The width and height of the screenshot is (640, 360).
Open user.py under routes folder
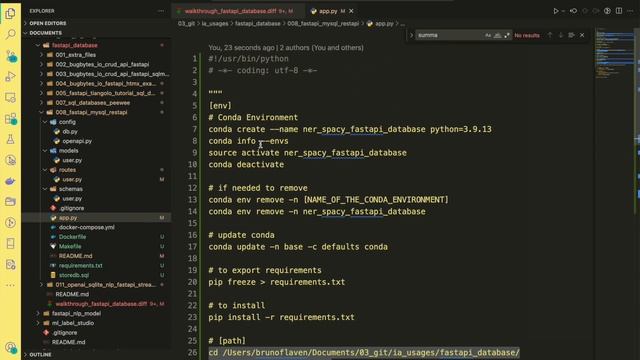point(72,180)
